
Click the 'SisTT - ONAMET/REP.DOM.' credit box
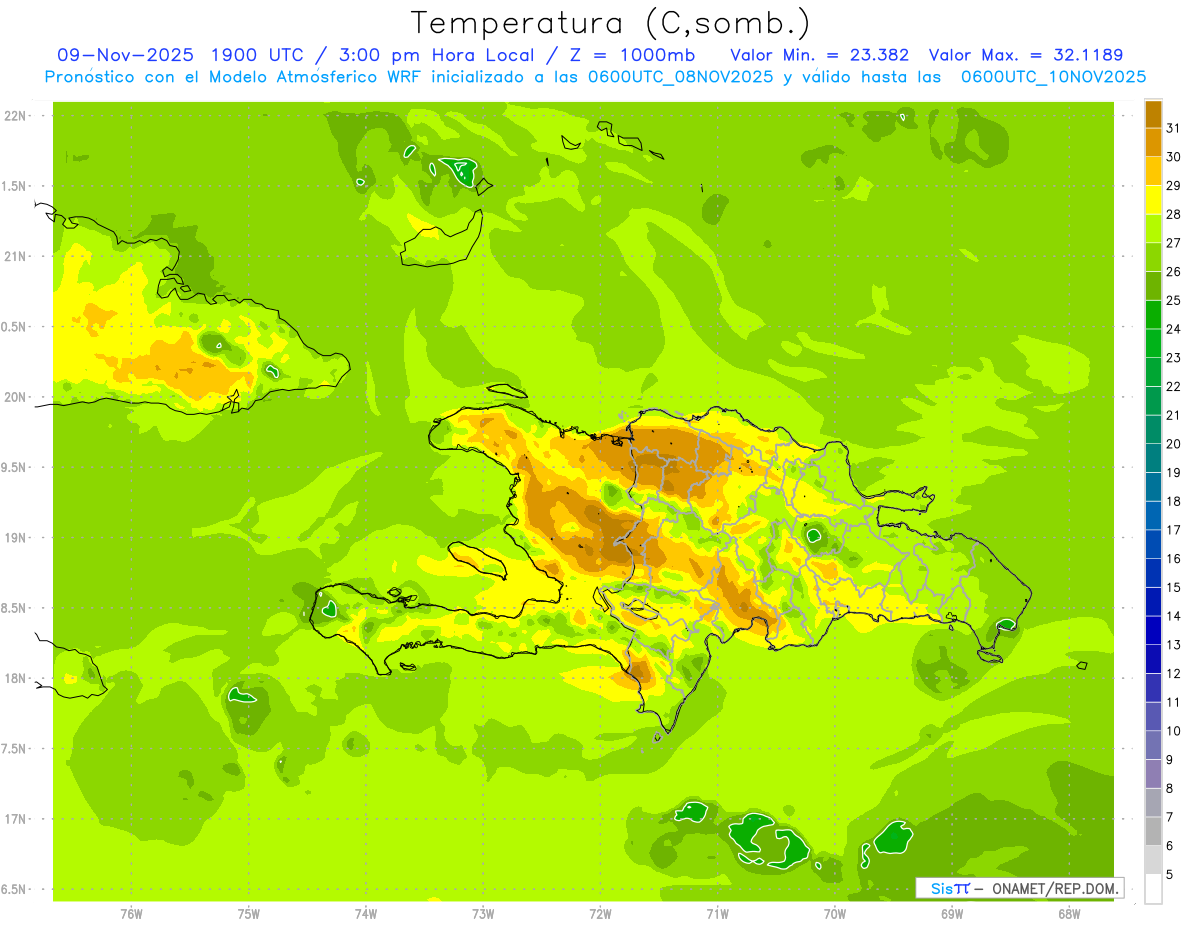(1019, 888)
